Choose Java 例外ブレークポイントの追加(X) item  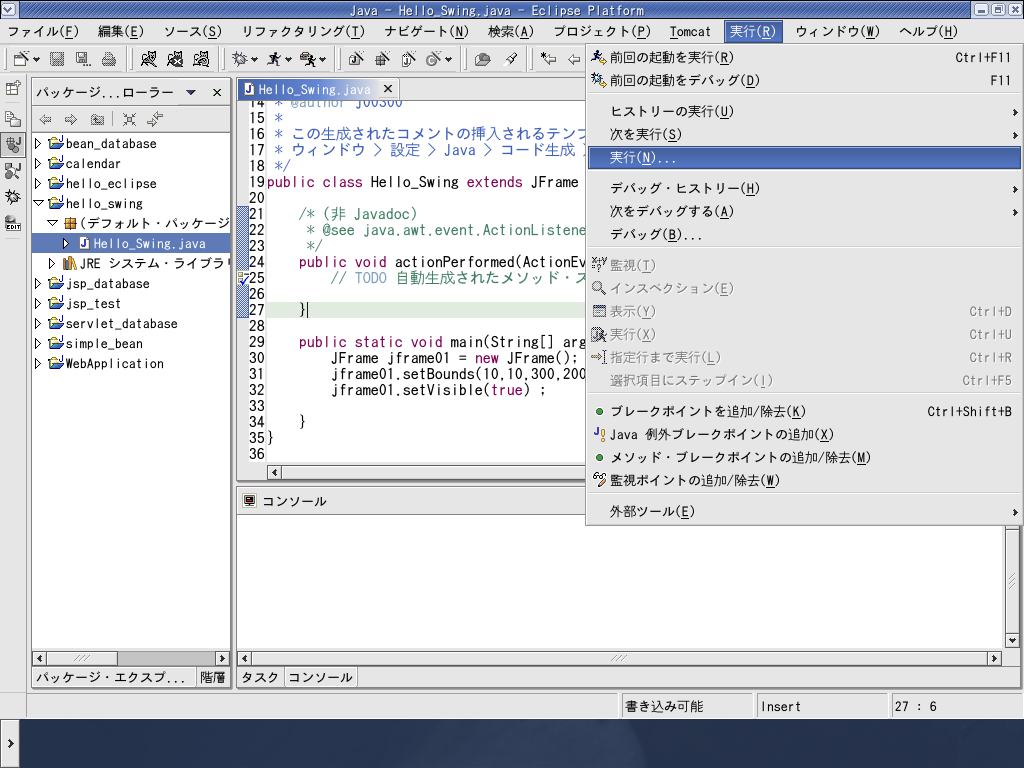804,434
